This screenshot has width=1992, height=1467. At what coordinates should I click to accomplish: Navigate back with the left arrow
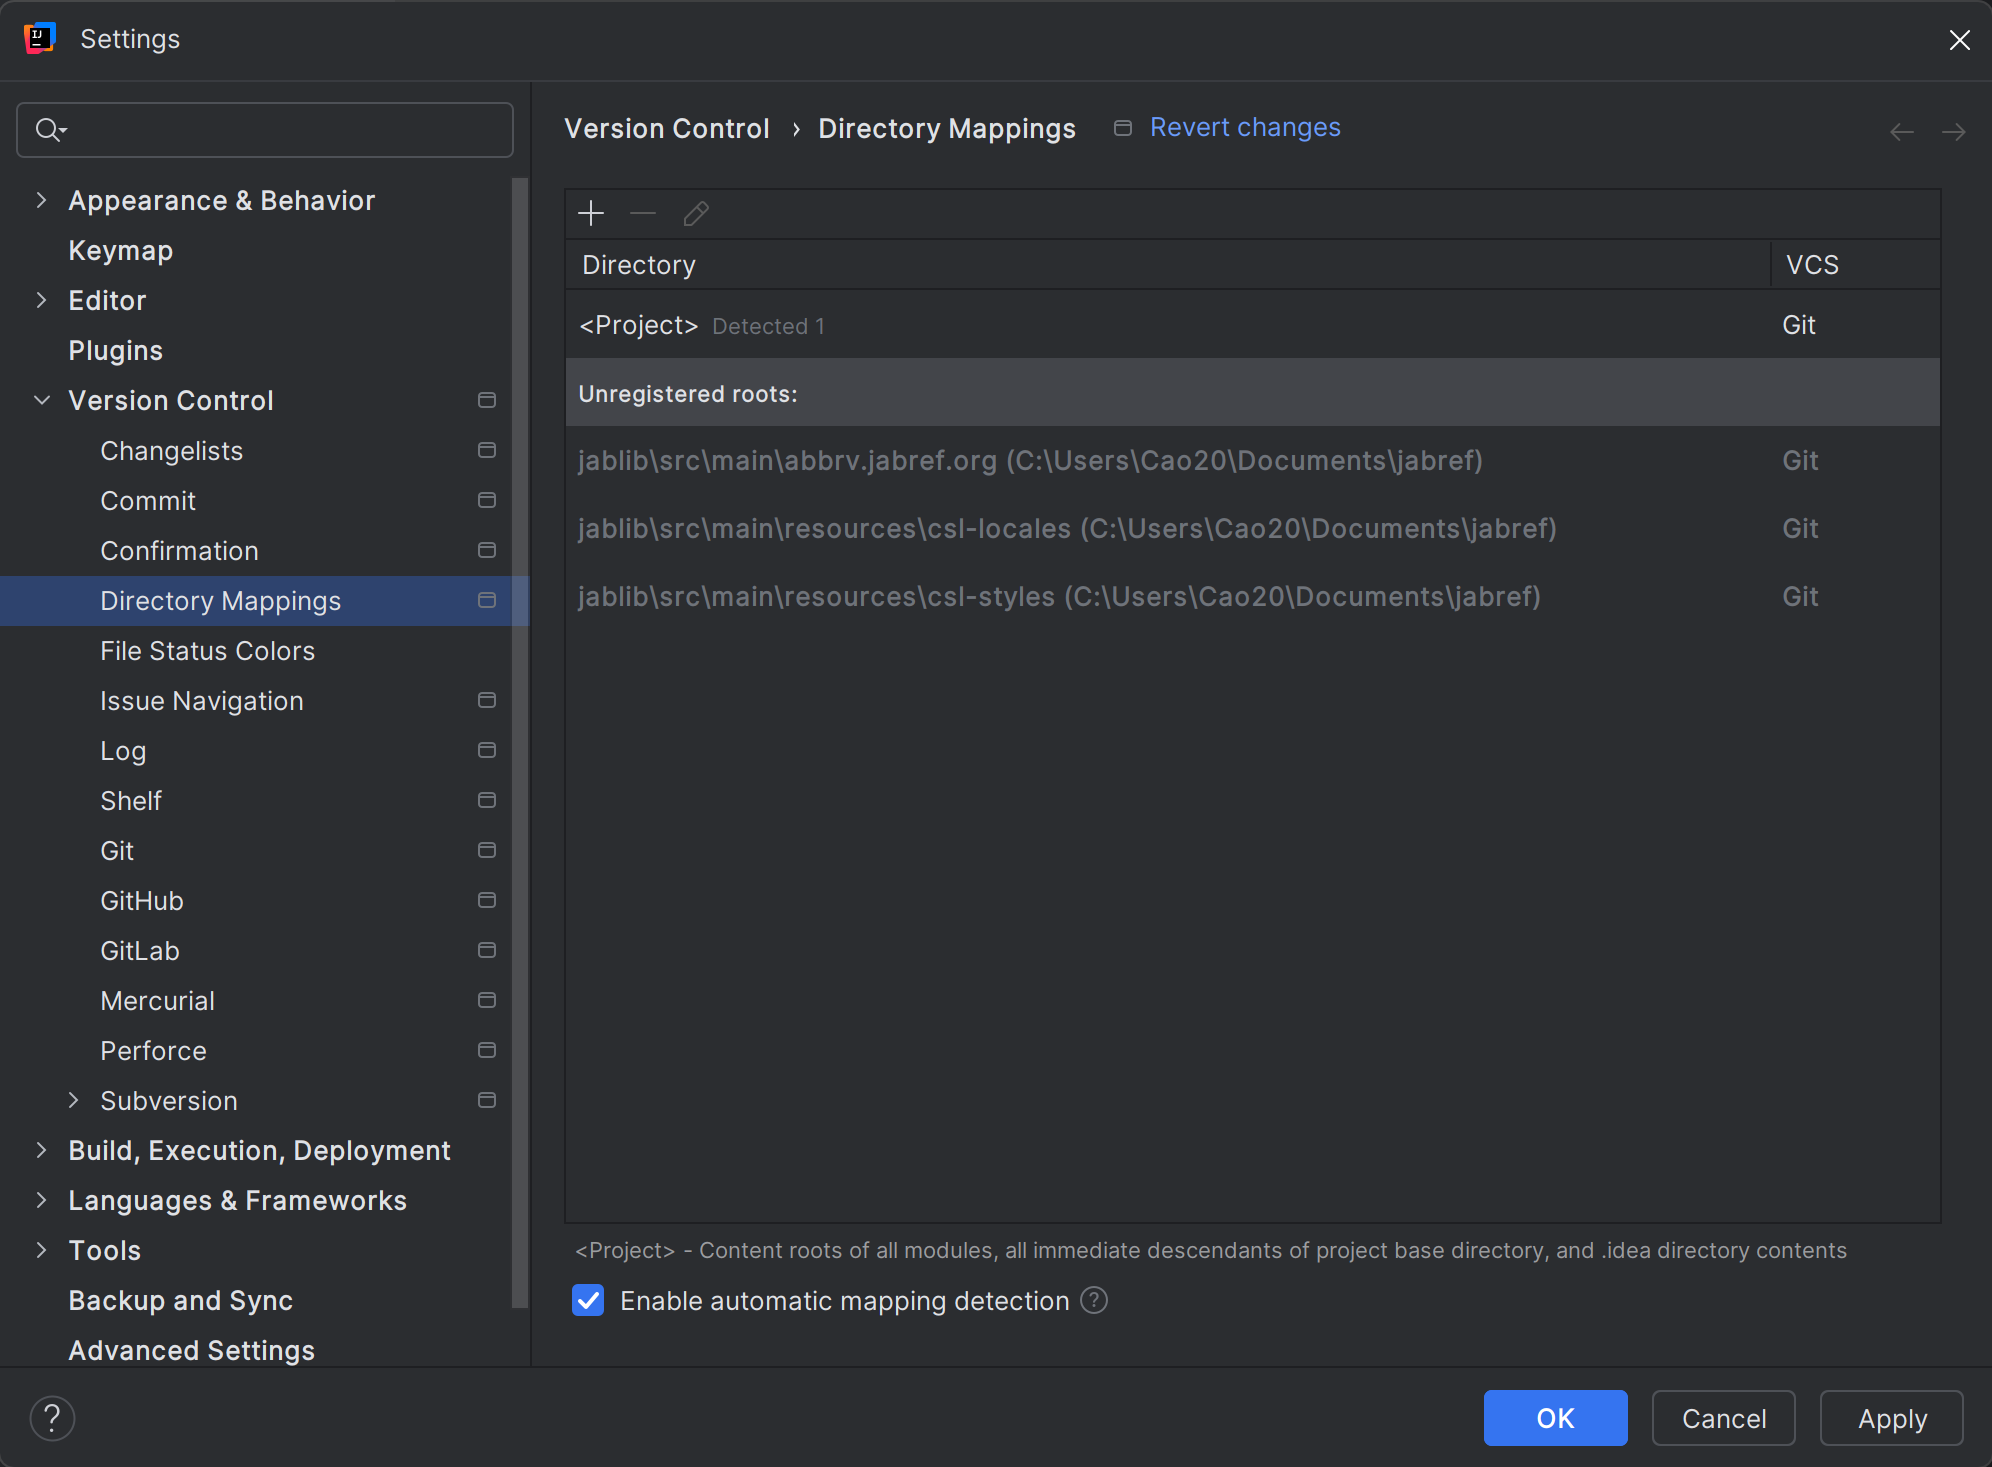tap(1902, 131)
